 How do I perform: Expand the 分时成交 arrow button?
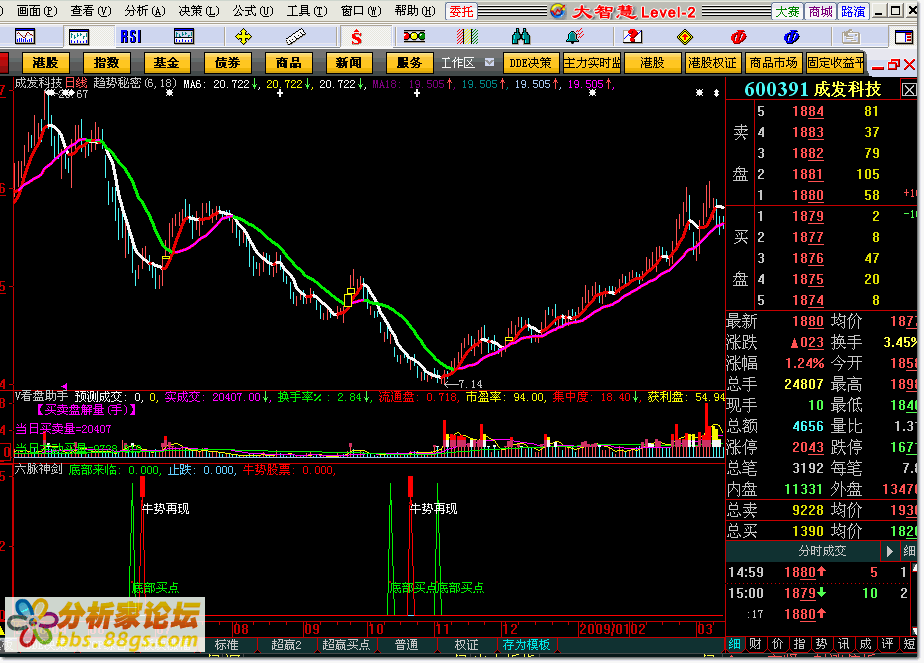pyautogui.click(x=889, y=551)
